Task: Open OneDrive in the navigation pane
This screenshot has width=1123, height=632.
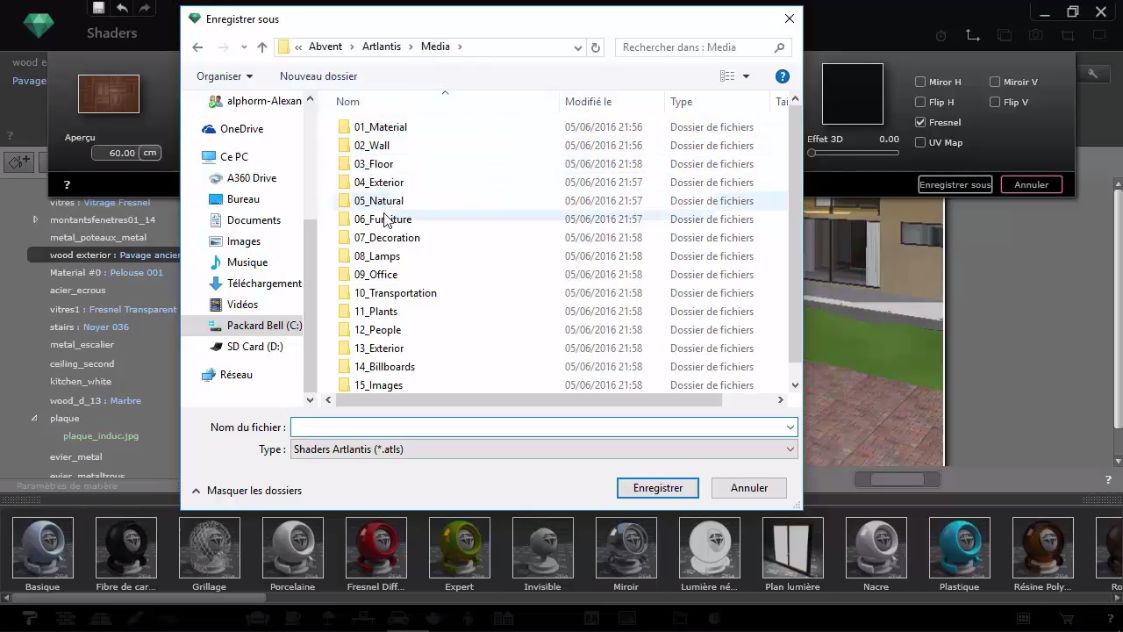Action: pyautogui.click(x=241, y=129)
